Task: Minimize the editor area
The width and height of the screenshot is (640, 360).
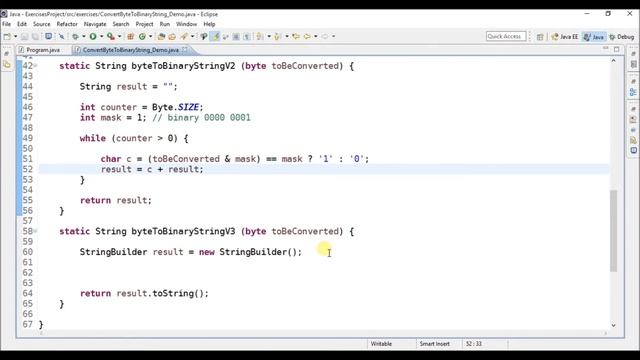Action: [606, 49]
